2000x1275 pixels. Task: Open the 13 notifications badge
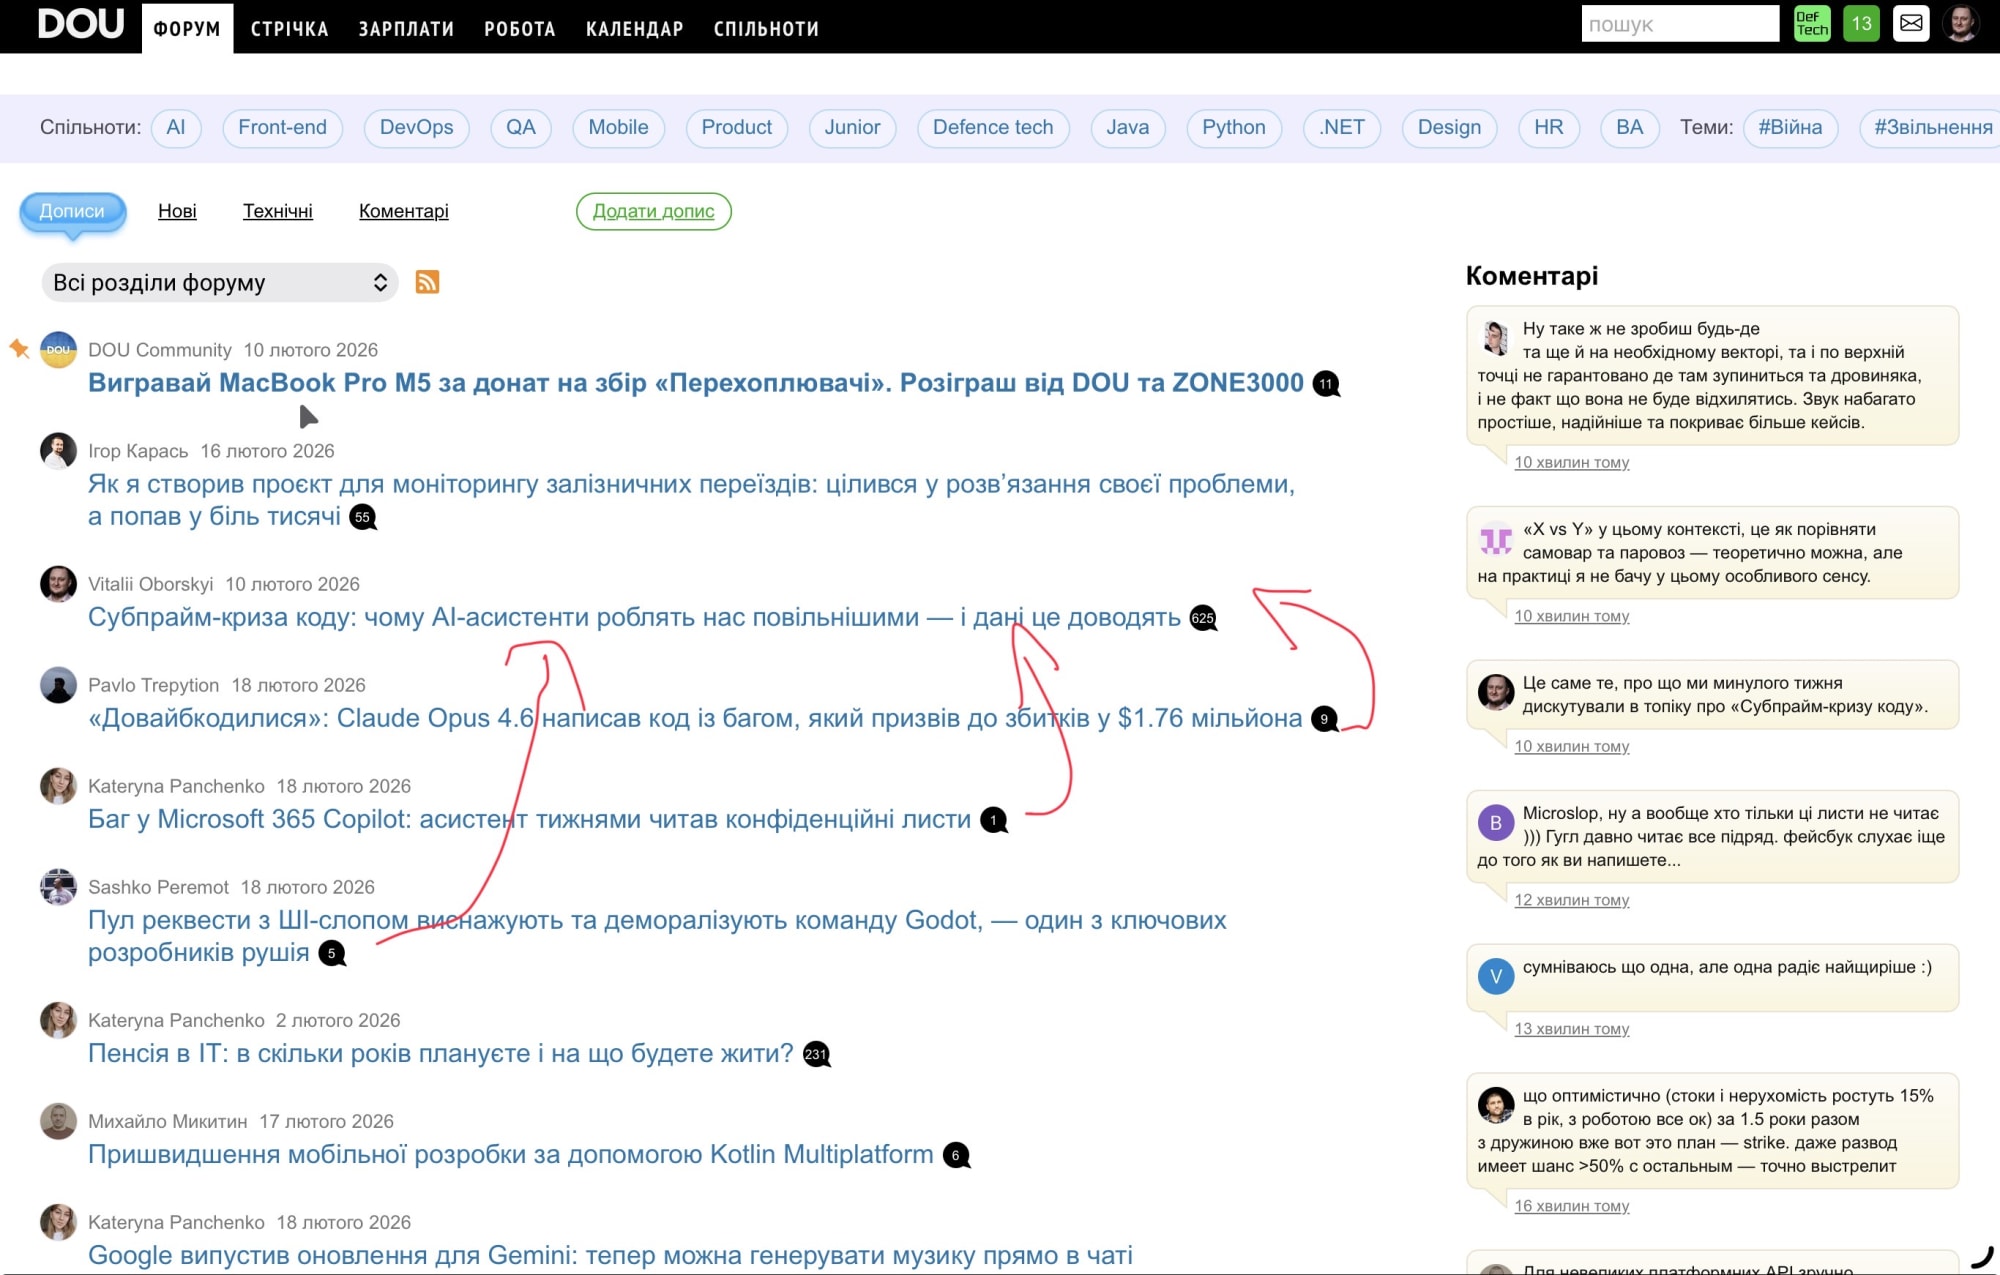pyautogui.click(x=1861, y=23)
